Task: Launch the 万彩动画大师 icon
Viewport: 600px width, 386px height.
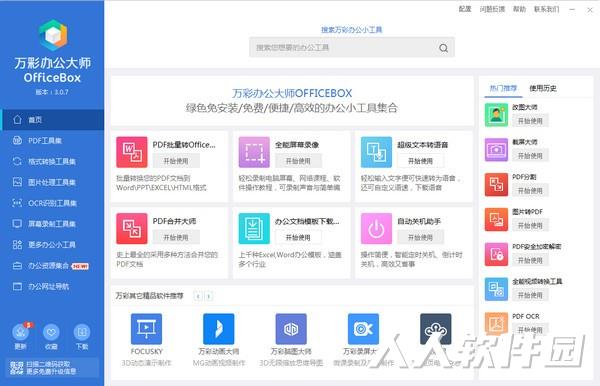Action: (x=218, y=329)
